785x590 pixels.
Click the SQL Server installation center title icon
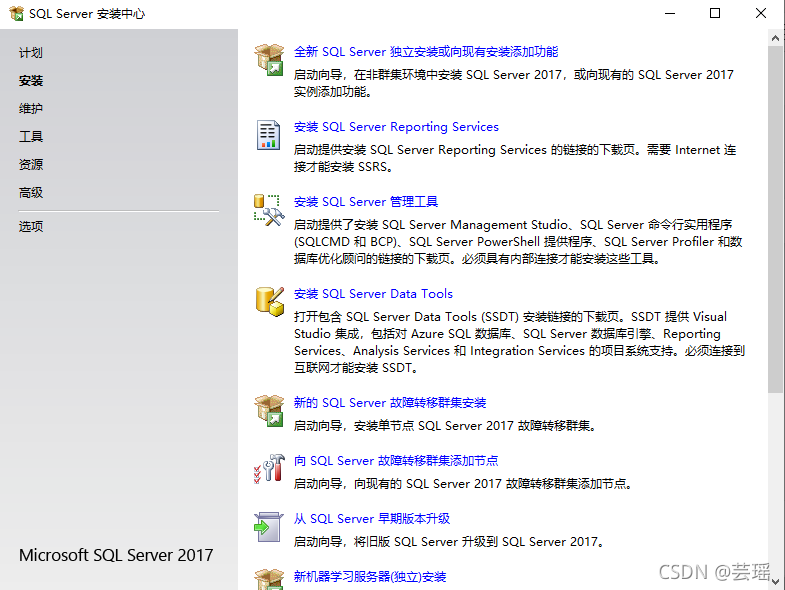tap(16, 14)
